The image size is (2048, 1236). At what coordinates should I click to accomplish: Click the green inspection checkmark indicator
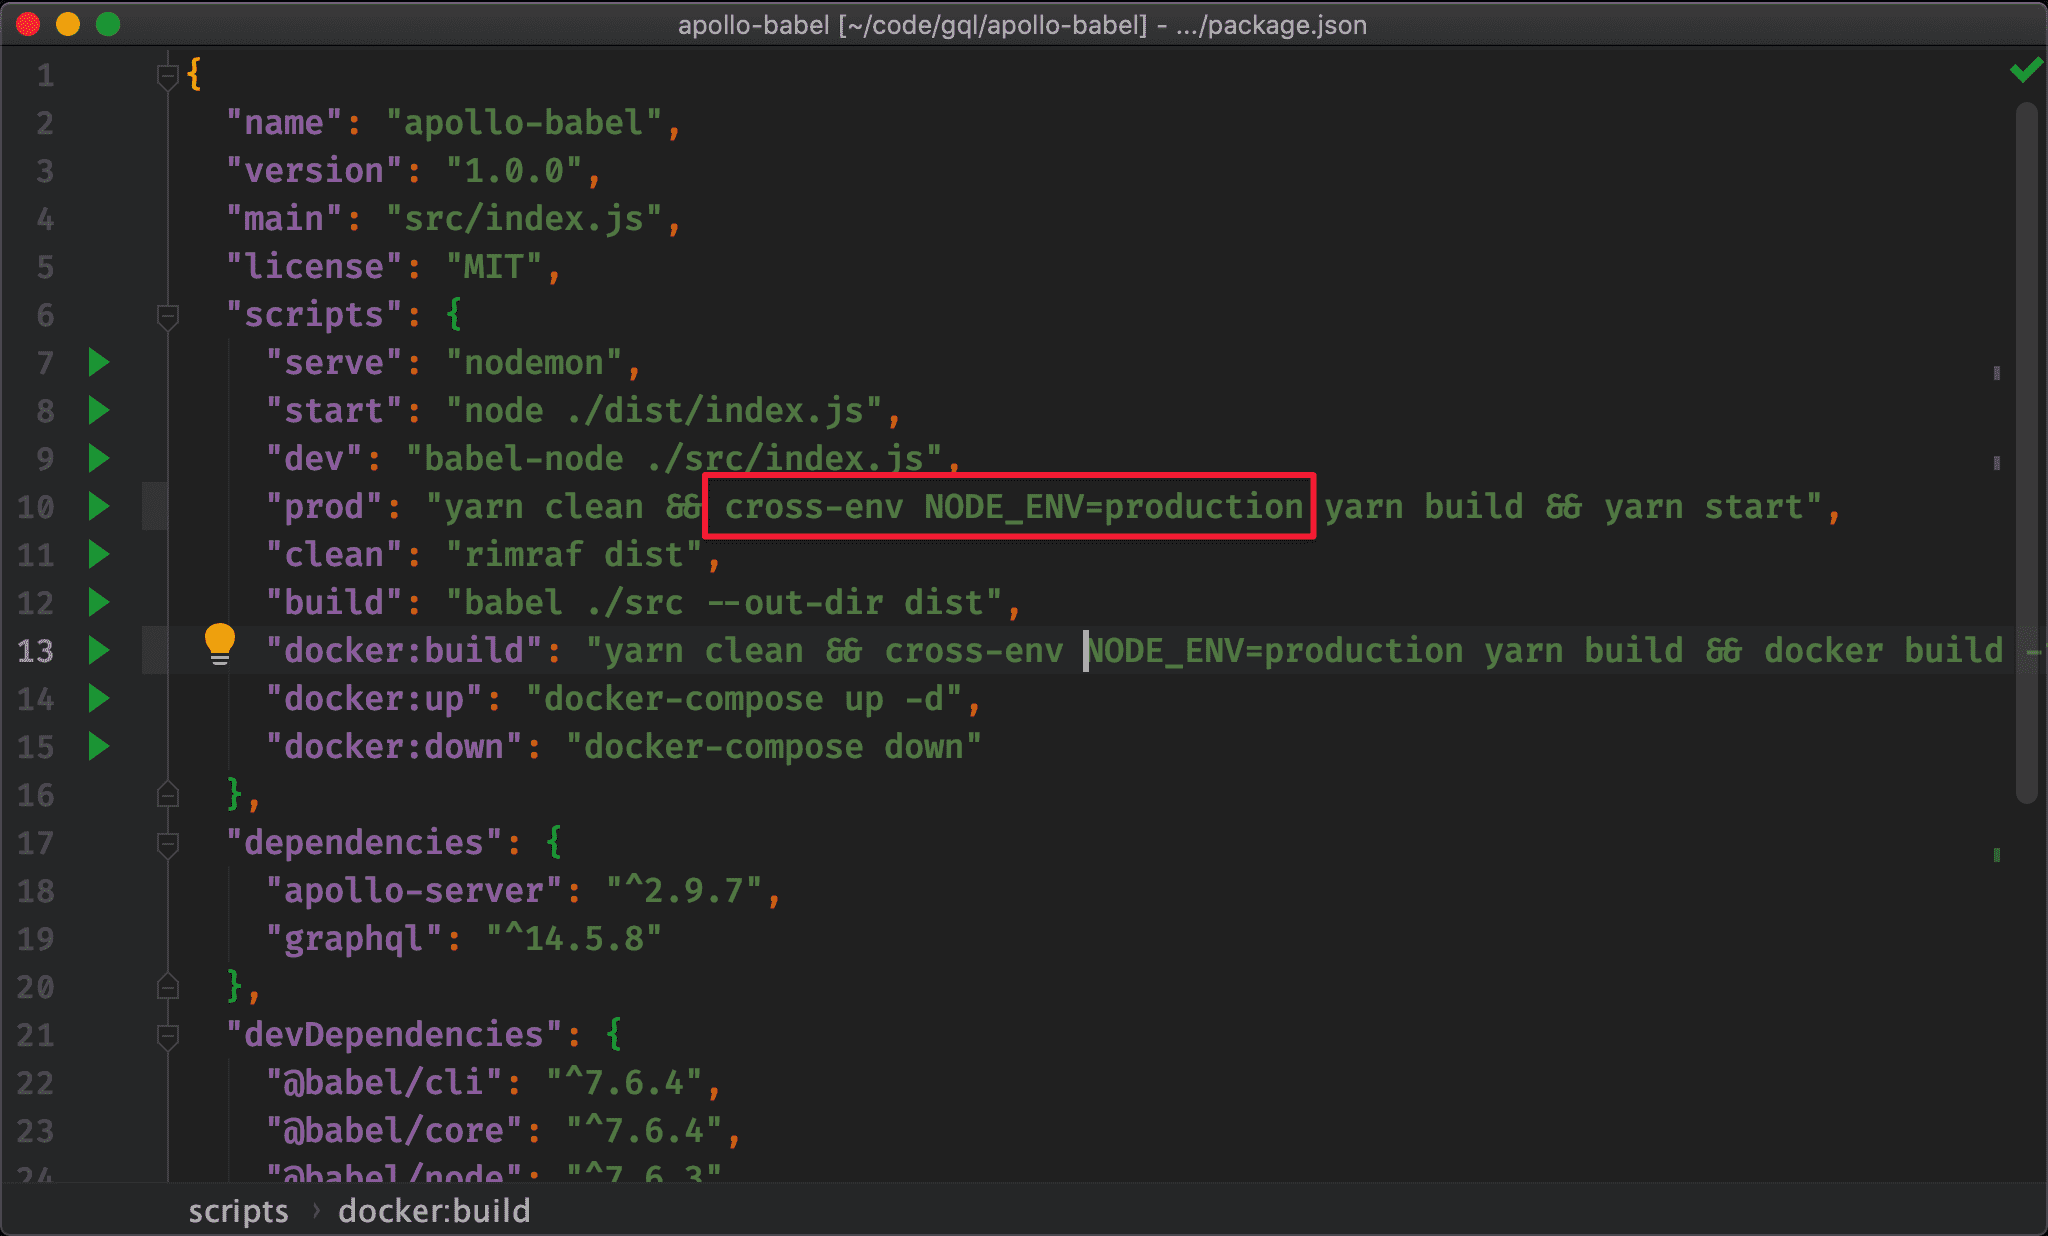pos(2026,70)
